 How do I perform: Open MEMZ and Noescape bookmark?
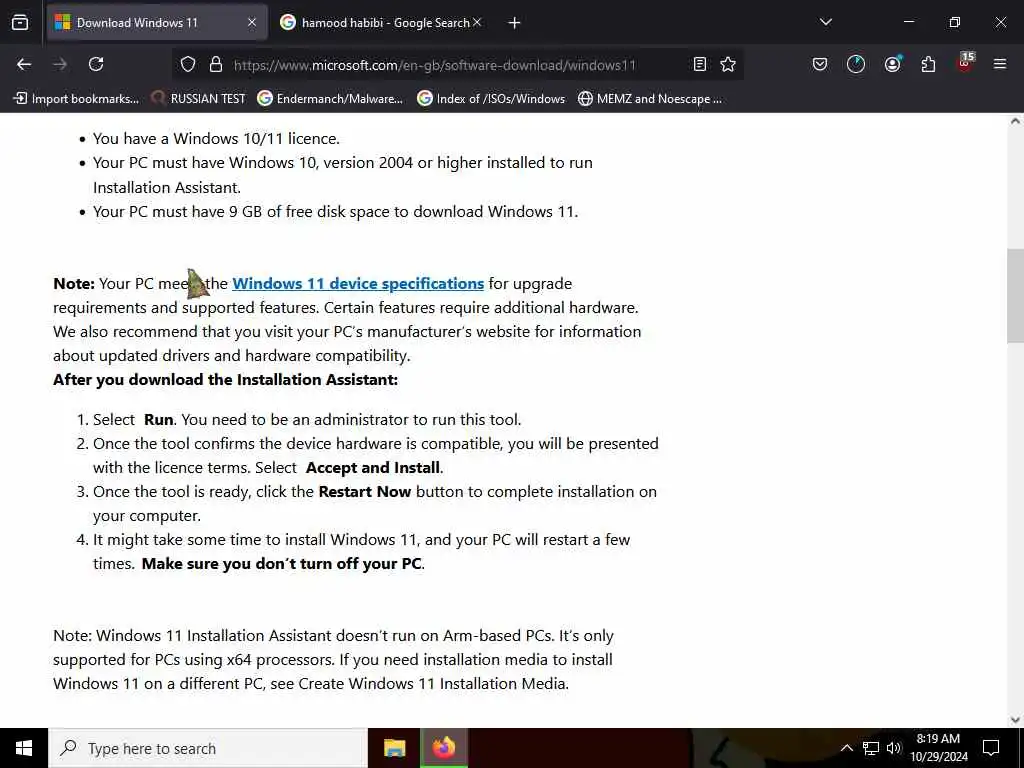coord(650,99)
